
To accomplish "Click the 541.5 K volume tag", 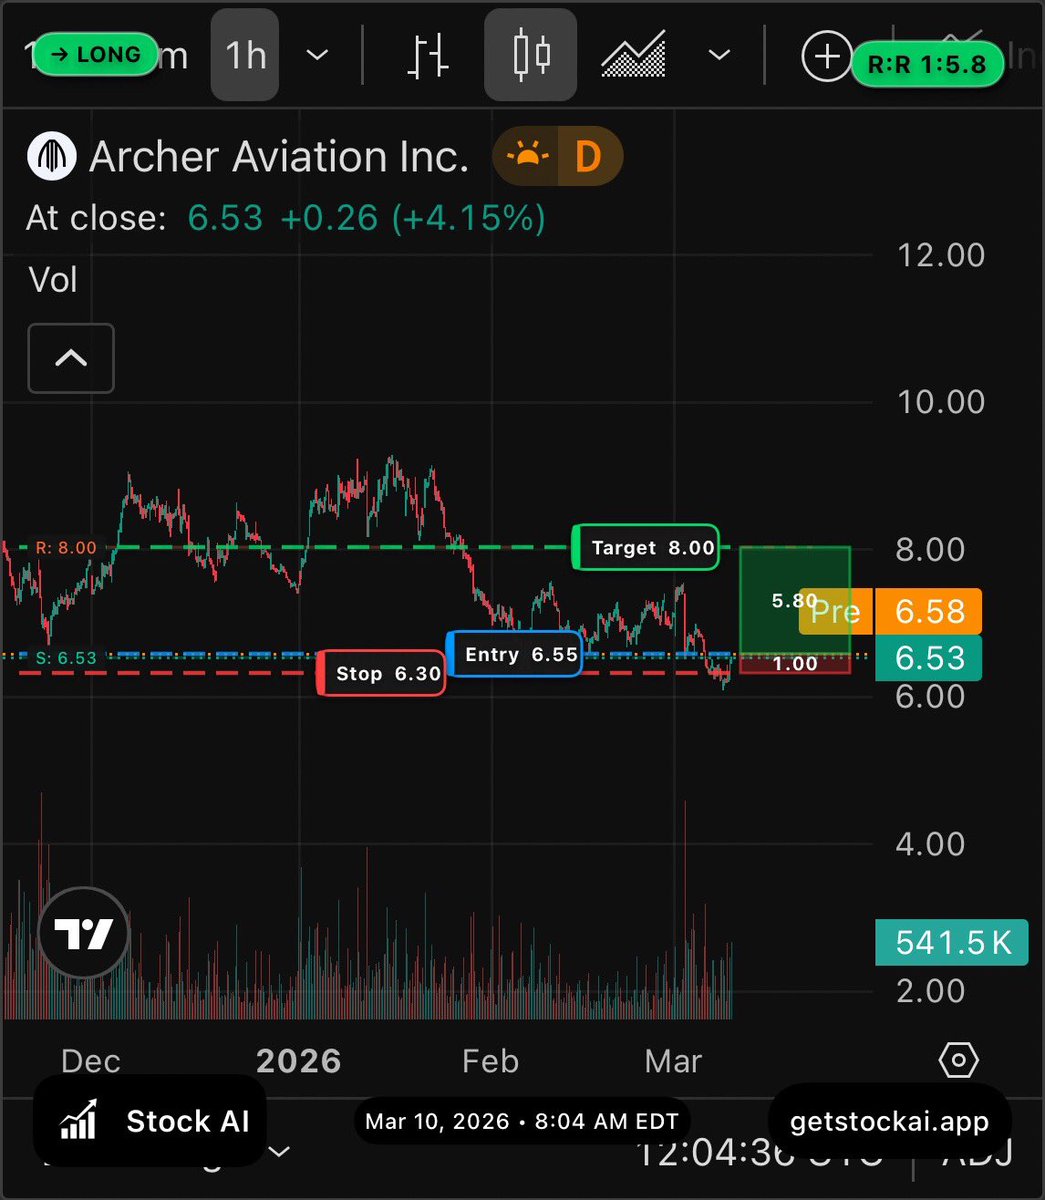I will [x=952, y=942].
